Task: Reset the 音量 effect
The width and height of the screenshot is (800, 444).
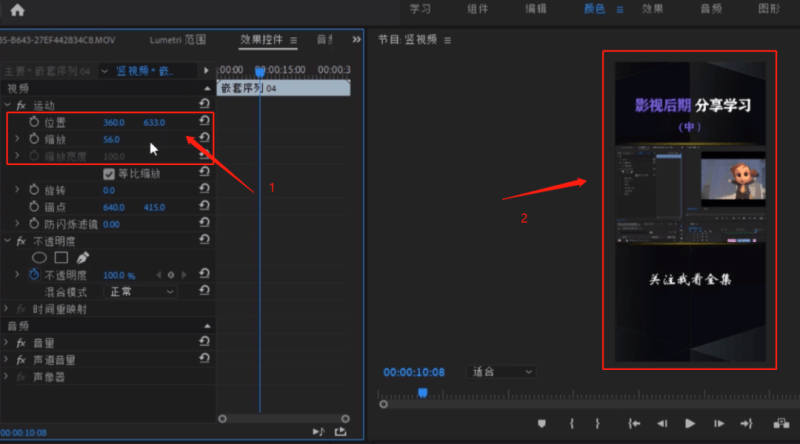Action: (x=205, y=341)
